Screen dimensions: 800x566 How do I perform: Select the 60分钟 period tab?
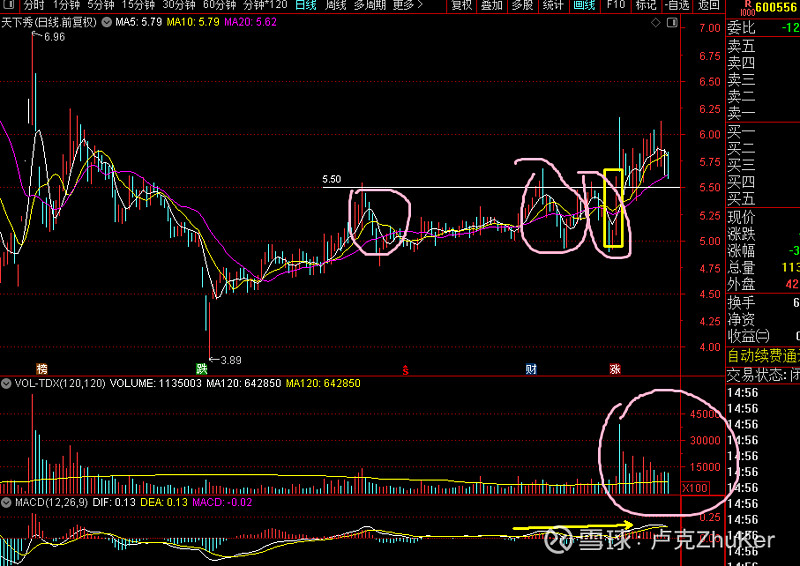point(219,5)
